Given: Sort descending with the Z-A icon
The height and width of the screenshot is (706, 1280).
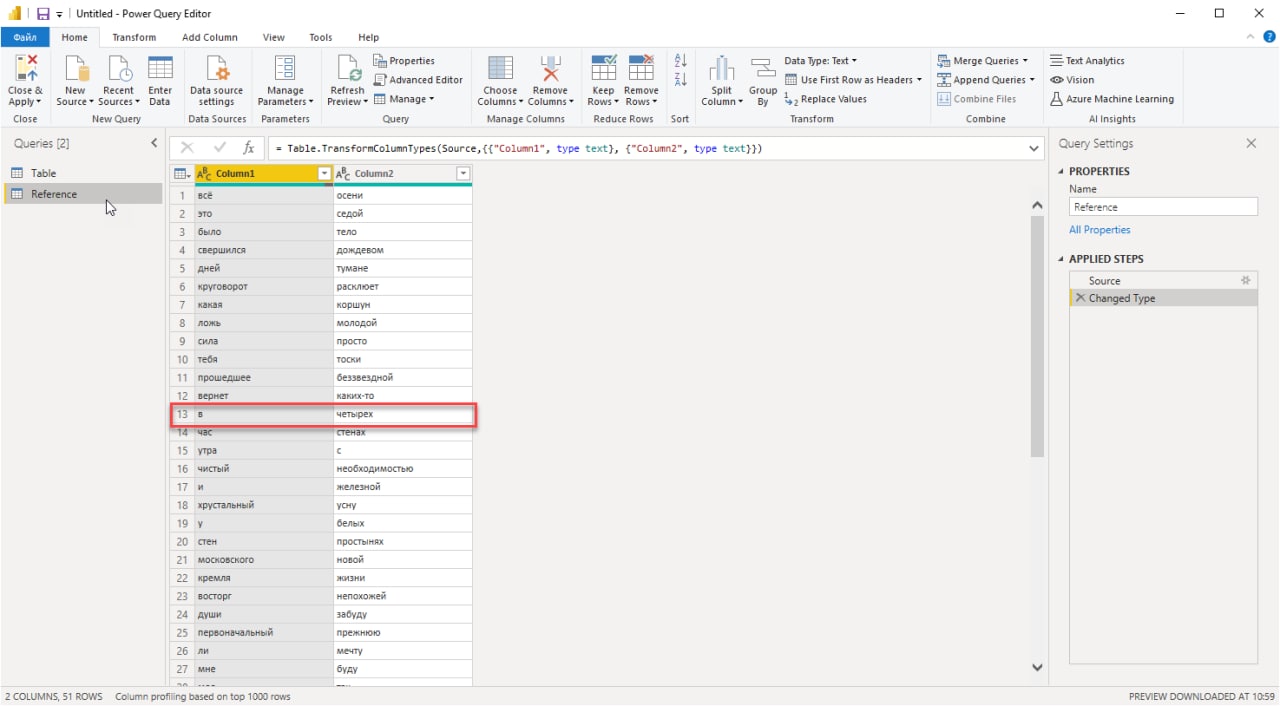Looking at the screenshot, I should [681, 80].
